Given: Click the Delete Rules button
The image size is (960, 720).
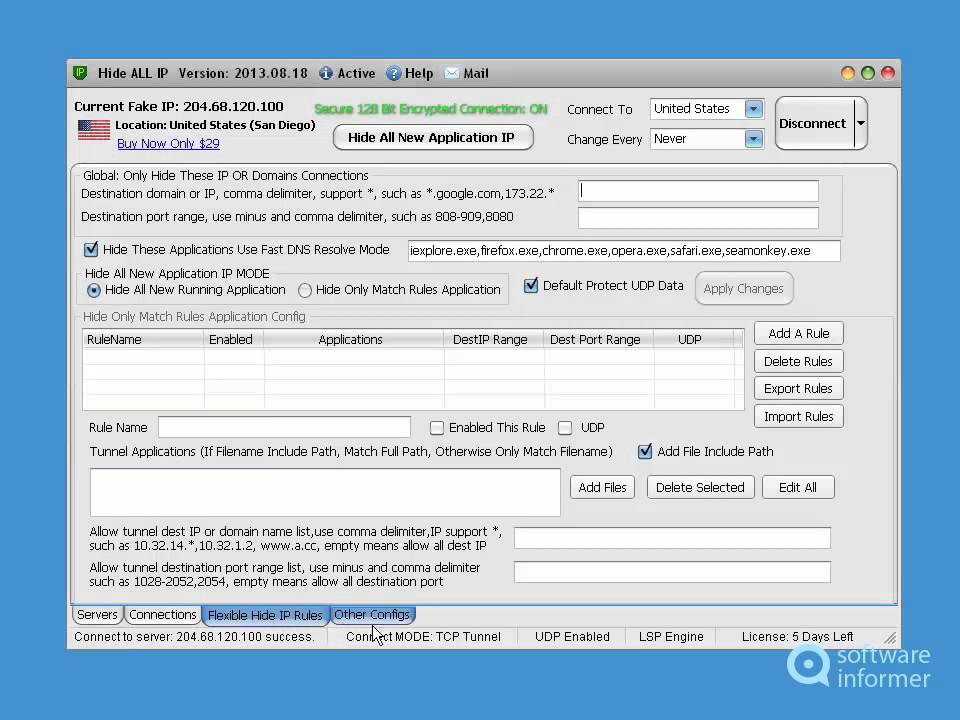Looking at the screenshot, I should [798, 361].
